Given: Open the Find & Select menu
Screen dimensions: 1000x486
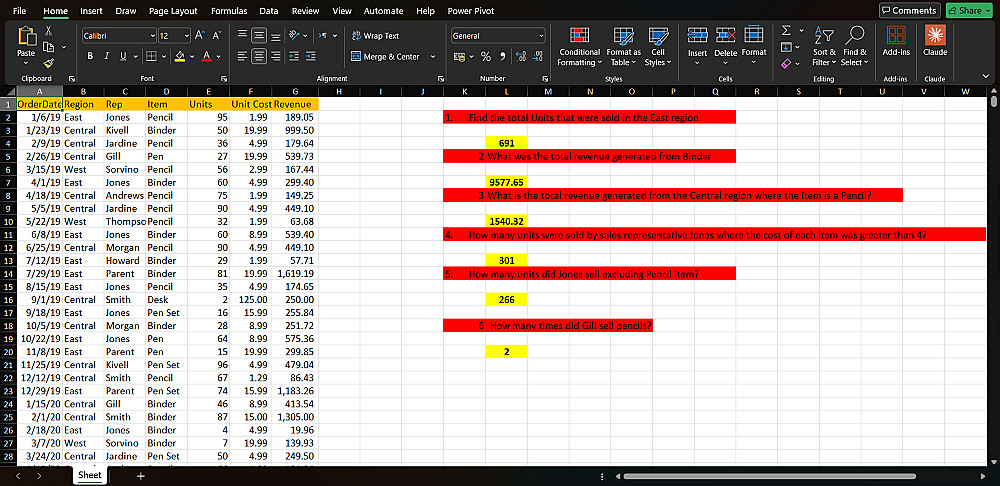Looking at the screenshot, I should (x=855, y=46).
